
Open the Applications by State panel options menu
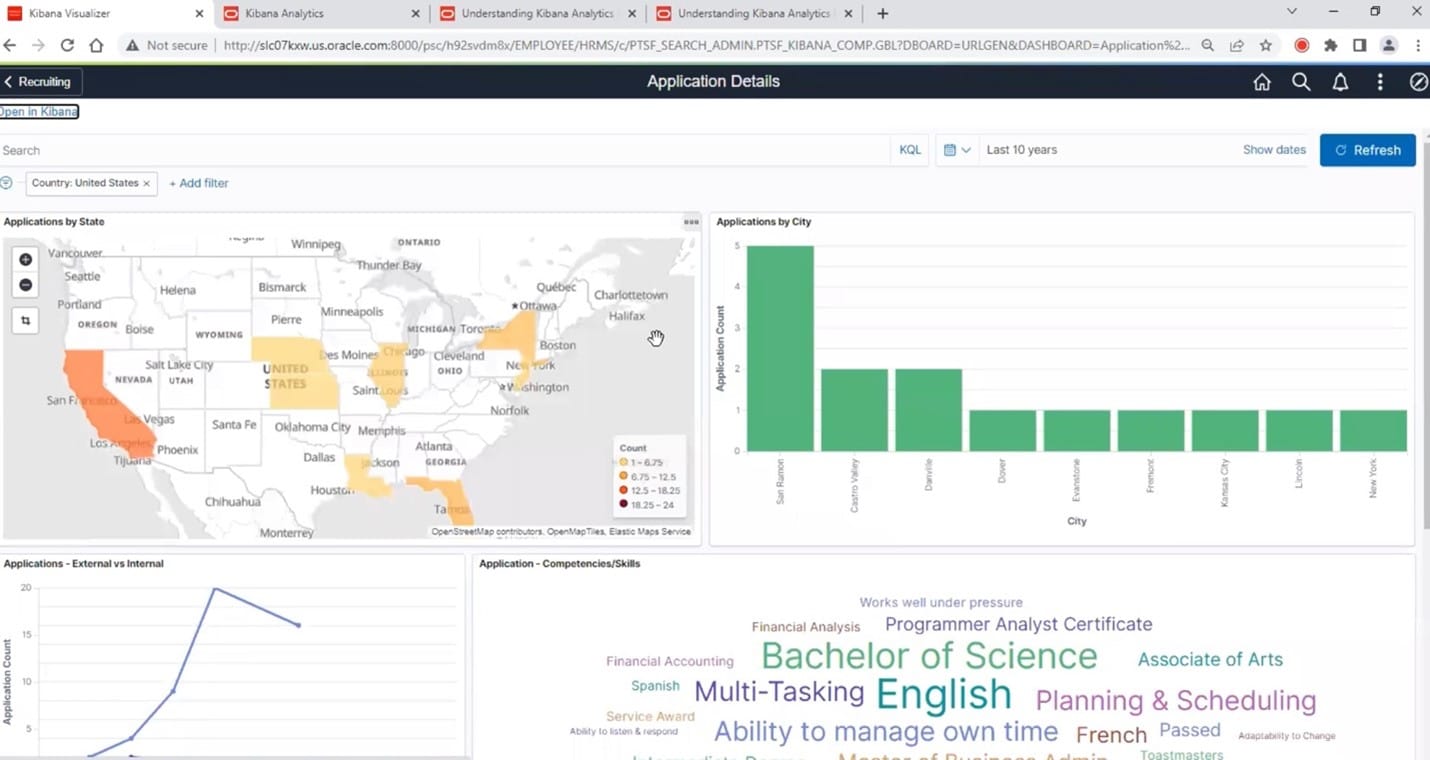point(689,222)
